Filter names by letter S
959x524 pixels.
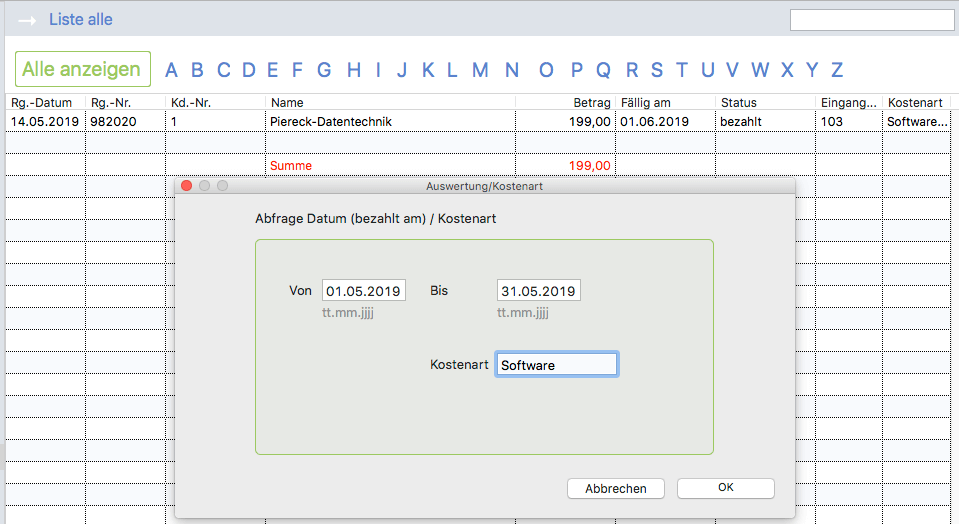657,70
